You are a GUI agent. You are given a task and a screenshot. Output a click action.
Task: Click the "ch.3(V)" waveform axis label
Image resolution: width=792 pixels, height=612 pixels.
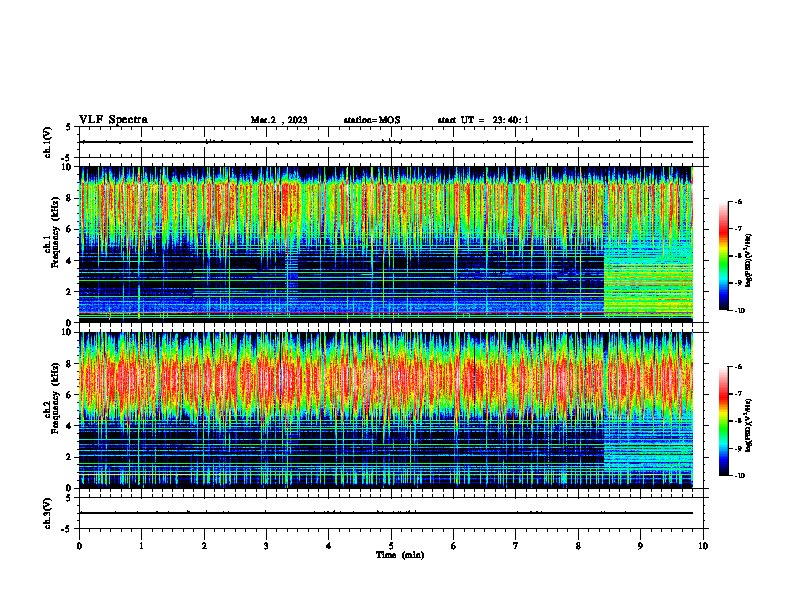tap(47, 513)
